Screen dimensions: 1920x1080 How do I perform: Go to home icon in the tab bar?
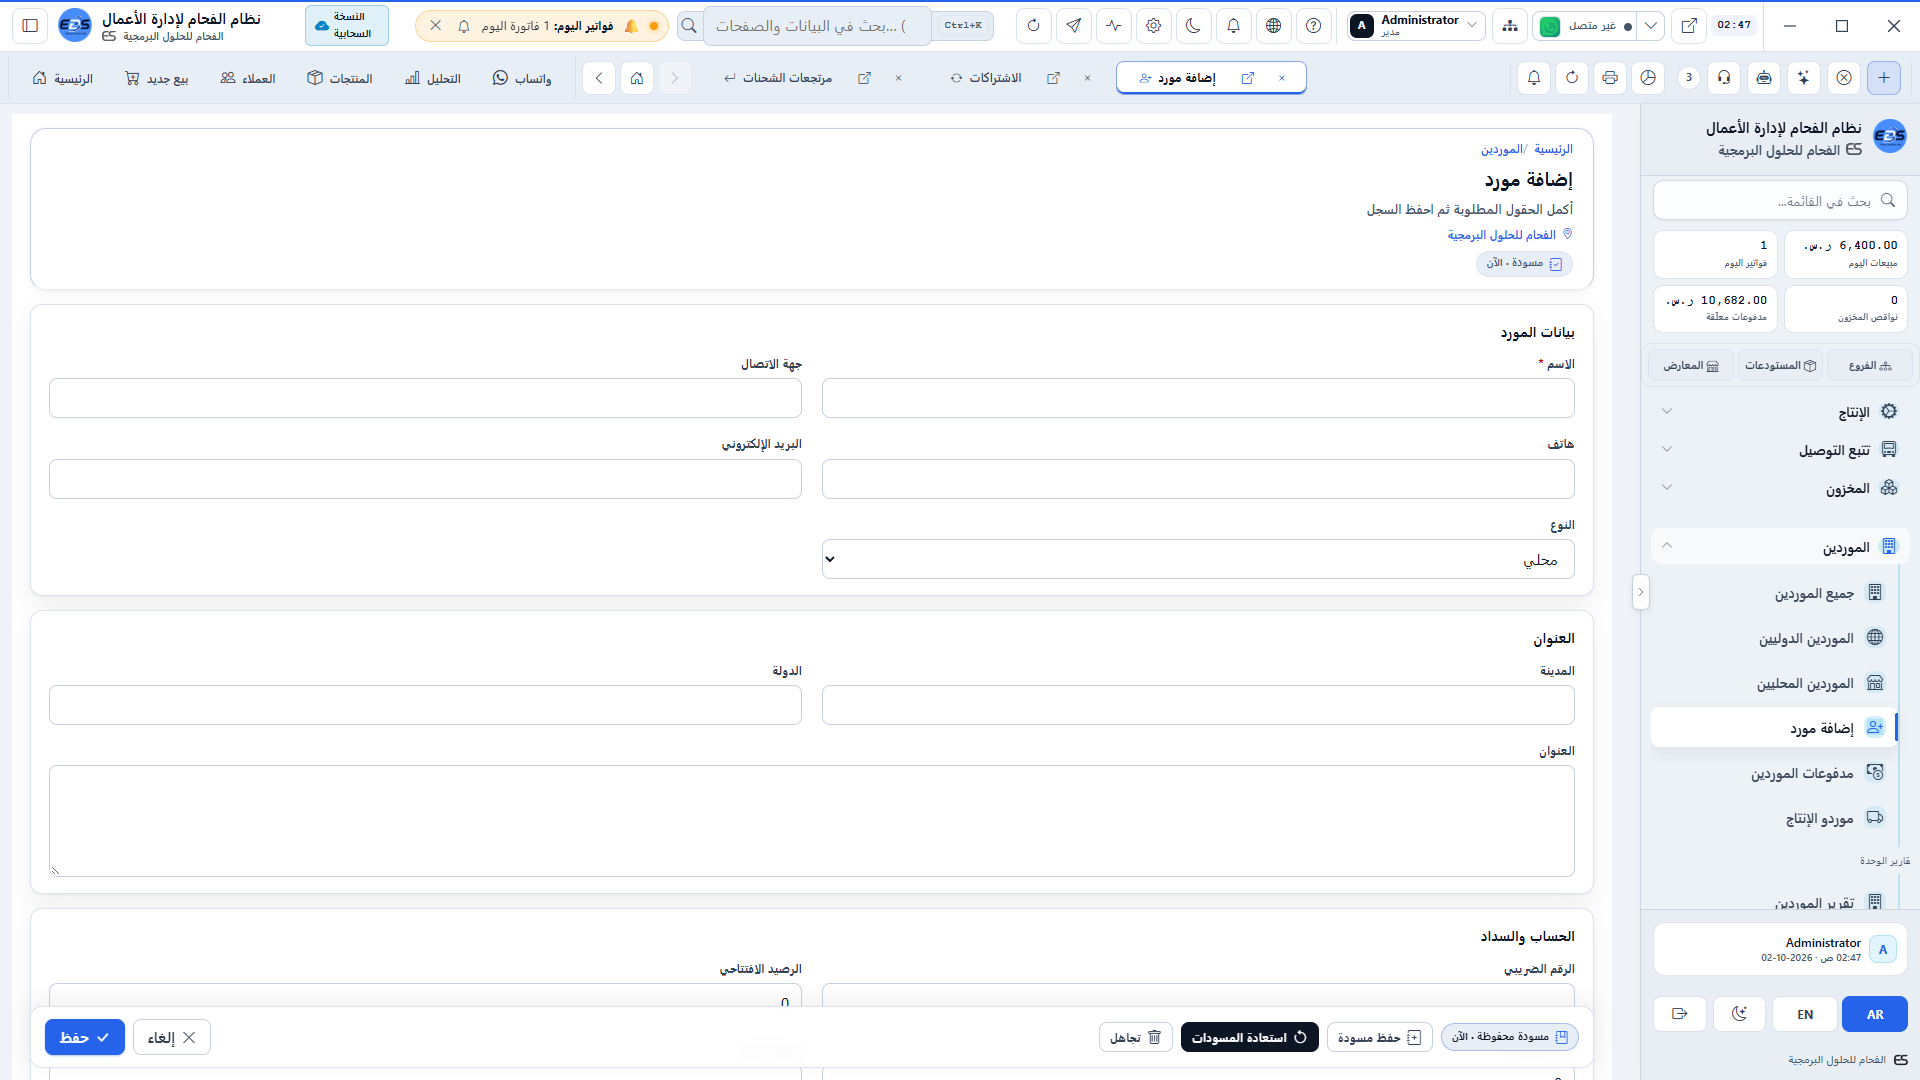[637, 78]
